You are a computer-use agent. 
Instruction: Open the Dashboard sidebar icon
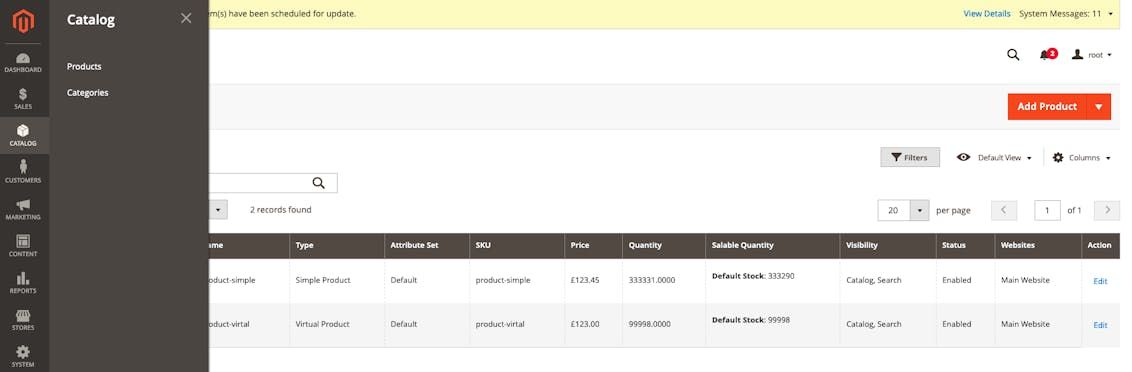[23, 62]
